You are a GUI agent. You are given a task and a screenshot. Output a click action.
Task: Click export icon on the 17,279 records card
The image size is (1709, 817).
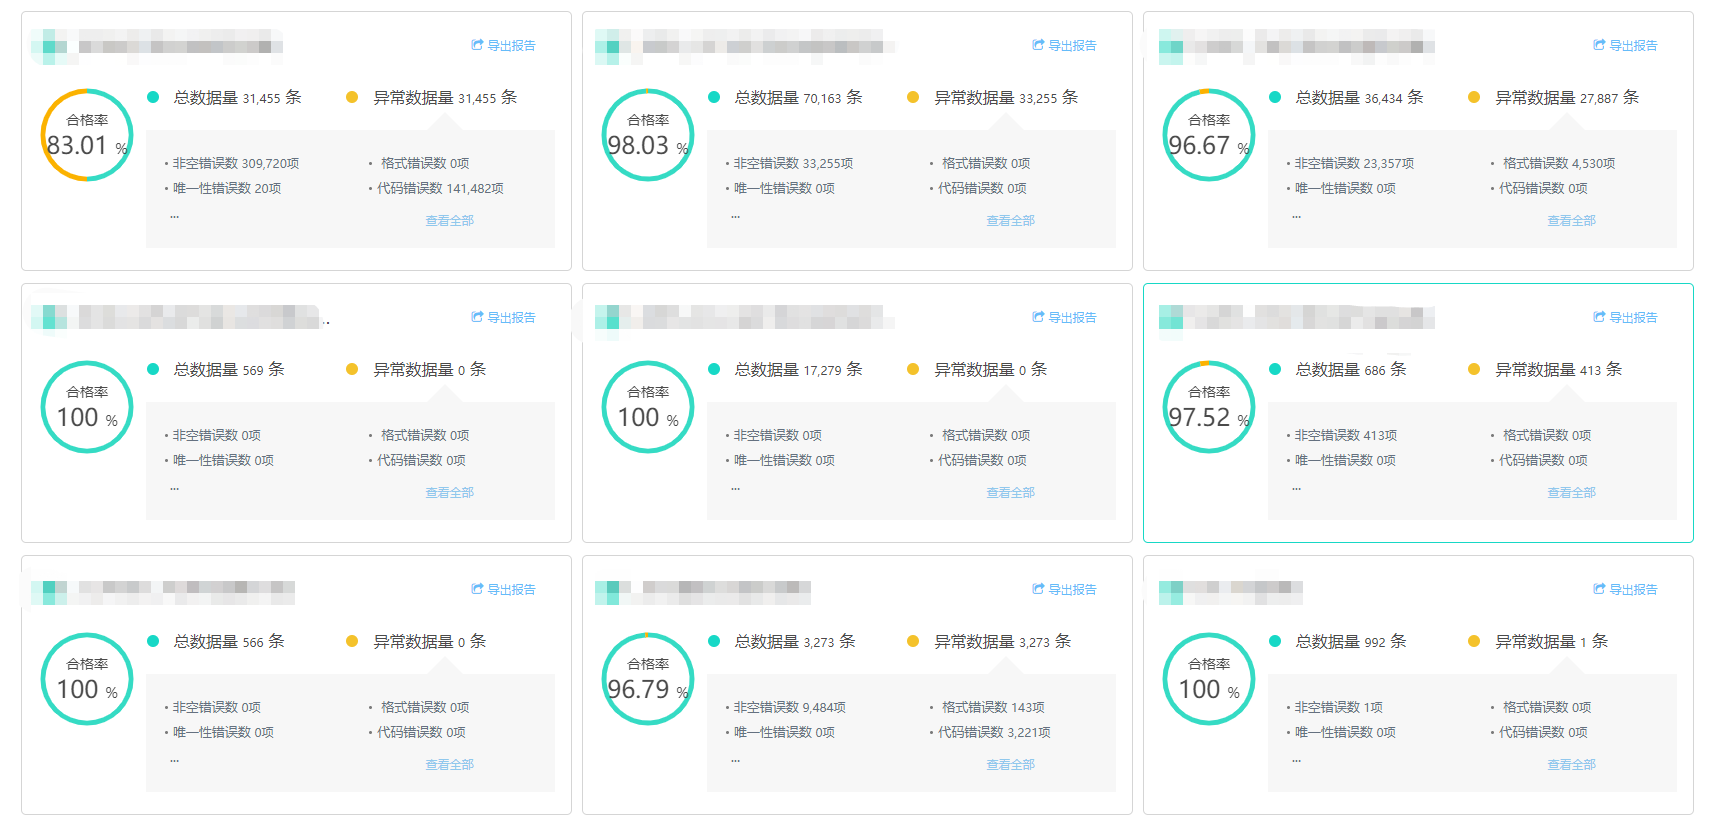pyautogui.click(x=1039, y=317)
